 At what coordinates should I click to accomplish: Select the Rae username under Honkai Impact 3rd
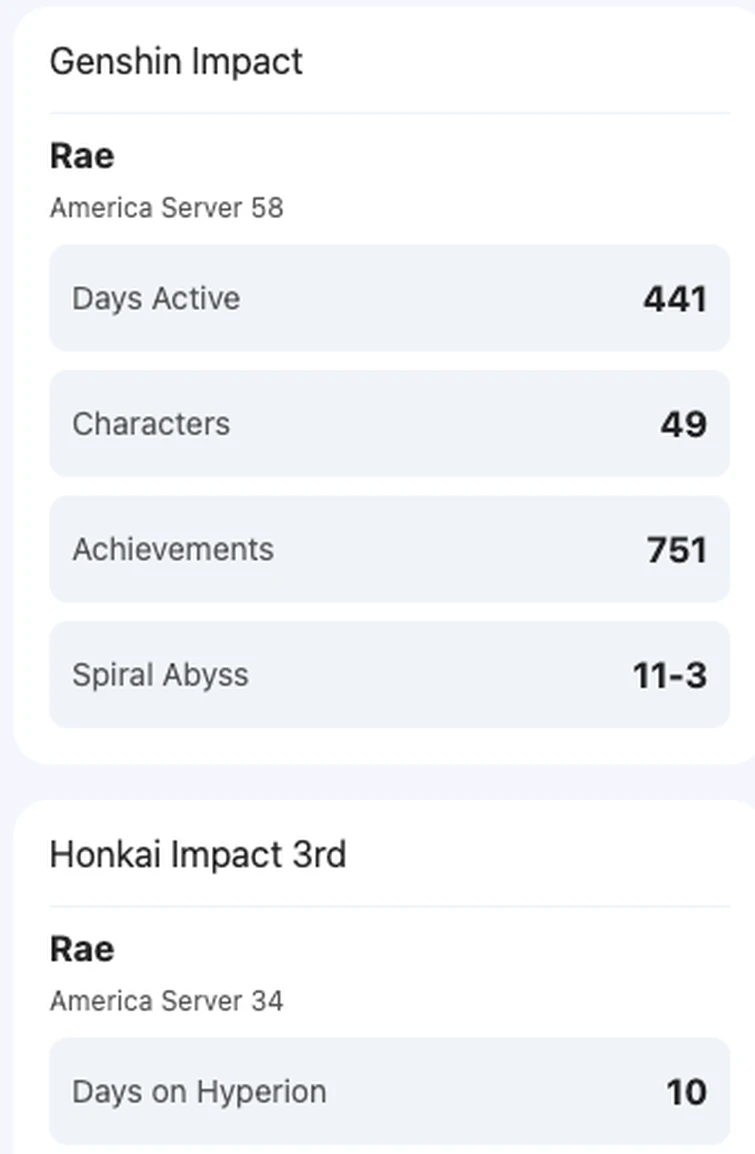coord(82,949)
